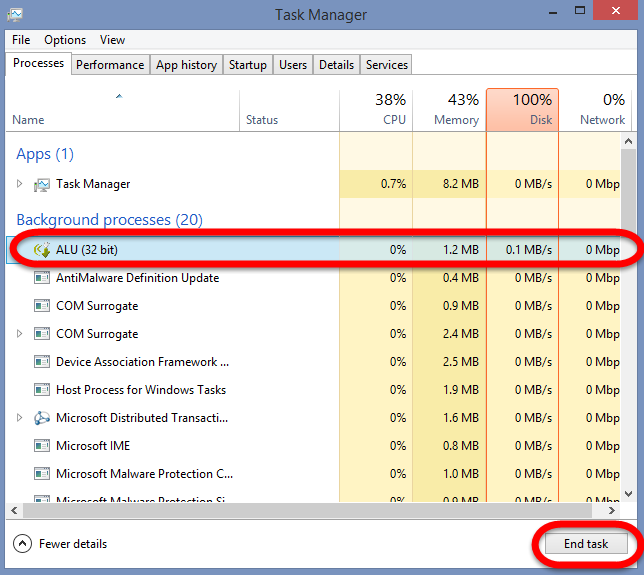The width and height of the screenshot is (644, 575).
Task: Expand the second COM Surrogate entry
Action: tap(19, 334)
